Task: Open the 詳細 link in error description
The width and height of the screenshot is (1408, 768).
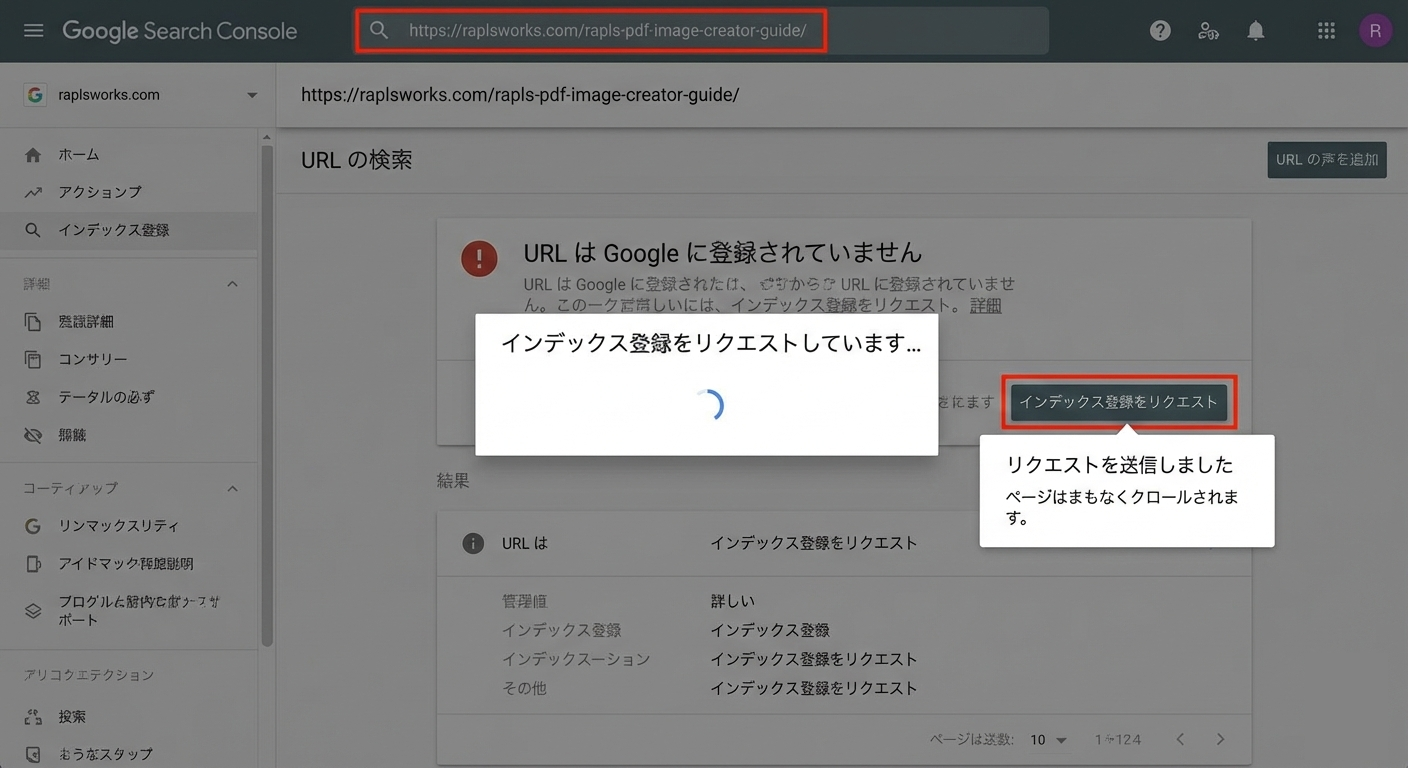Action: point(986,306)
